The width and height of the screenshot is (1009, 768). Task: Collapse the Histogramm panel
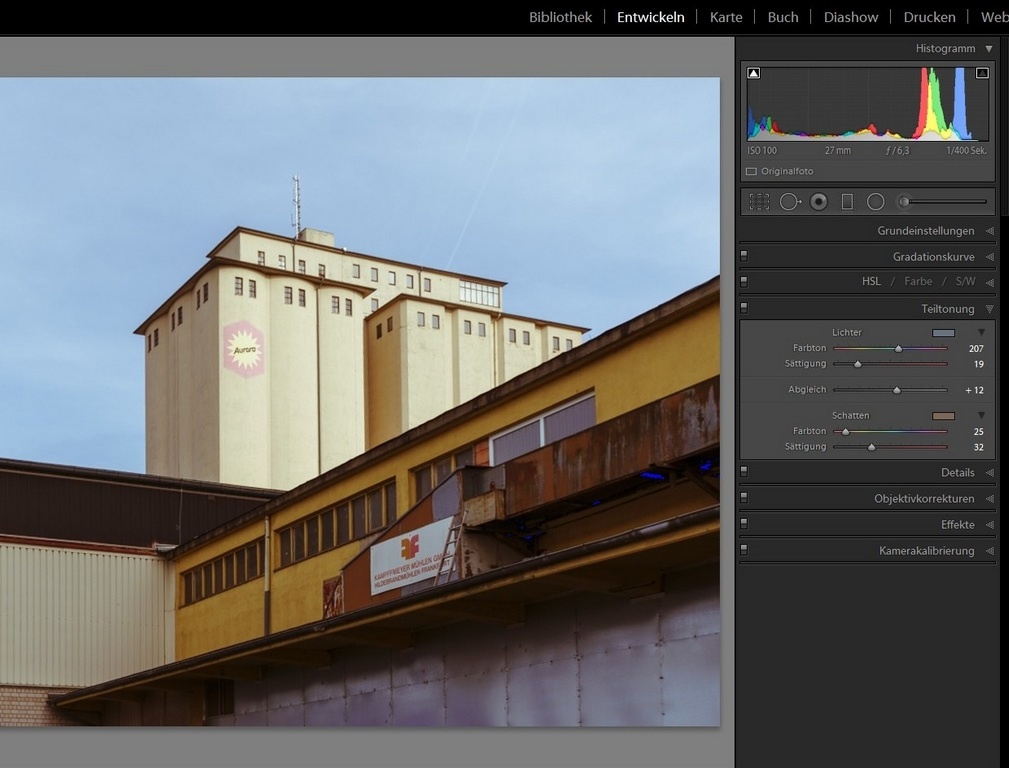pos(988,48)
